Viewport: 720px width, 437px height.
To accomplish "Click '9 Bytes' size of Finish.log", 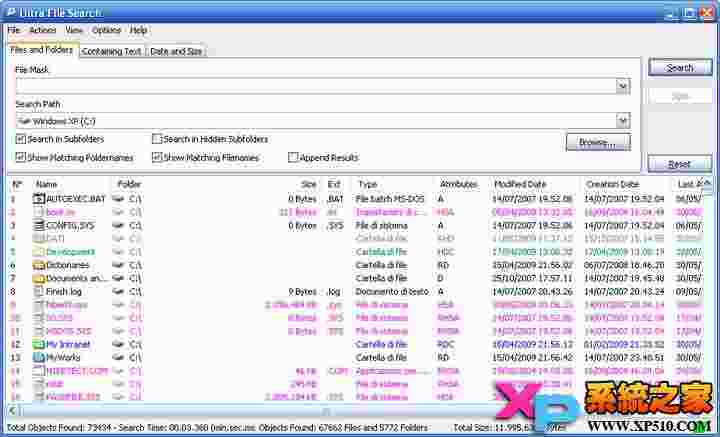I will (303, 291).
